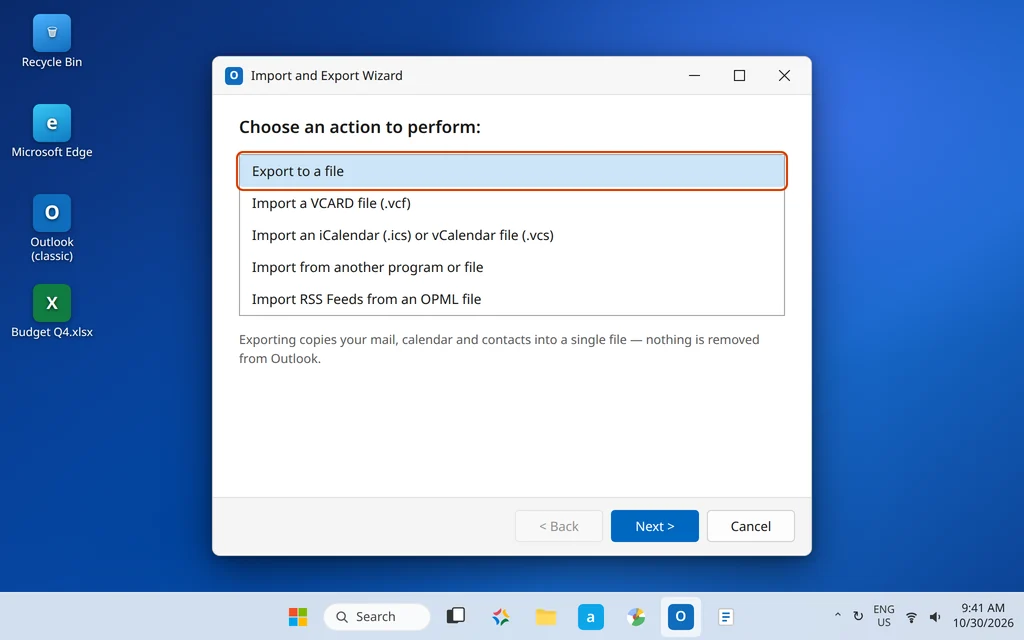Open ENG US language switcher
The height and width of the screenshot is (640, 1024).
pyautogui.click(x=884, y=616)
